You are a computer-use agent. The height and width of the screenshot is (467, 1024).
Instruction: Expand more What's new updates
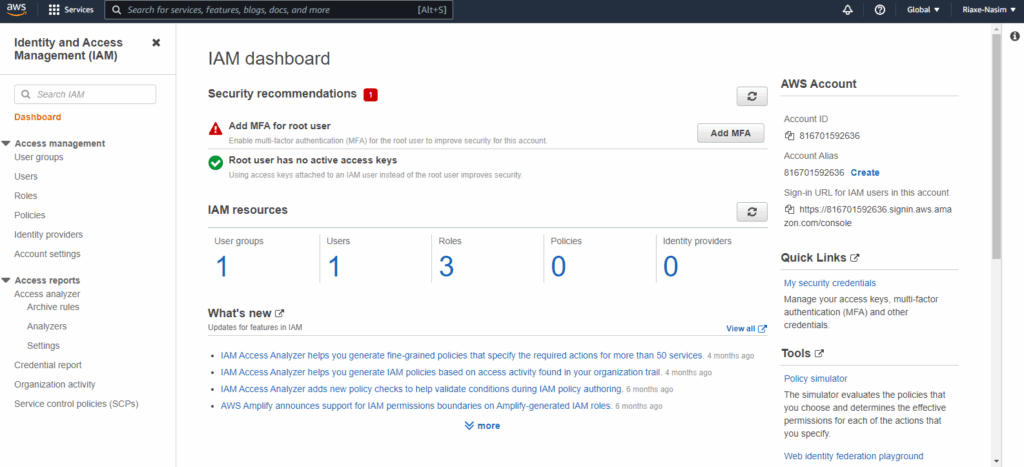tap(482, 426)
